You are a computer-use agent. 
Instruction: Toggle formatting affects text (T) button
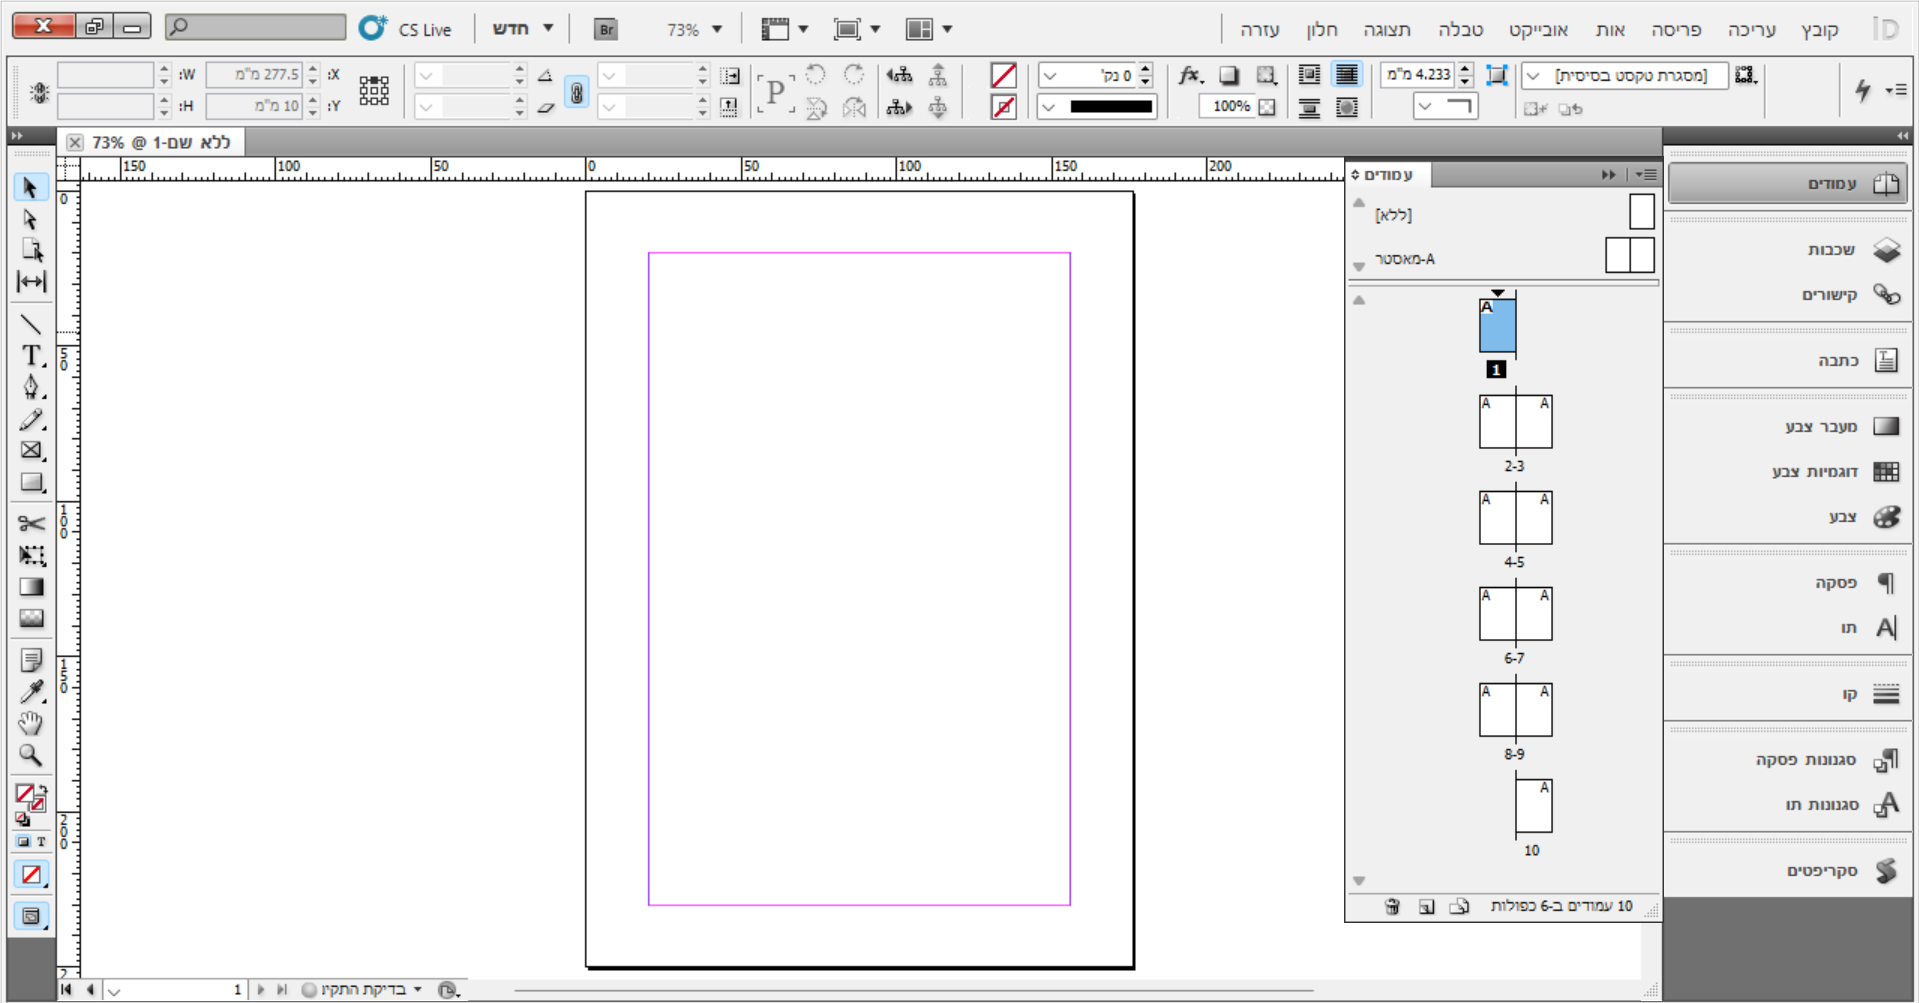click(x=41, y=842)
